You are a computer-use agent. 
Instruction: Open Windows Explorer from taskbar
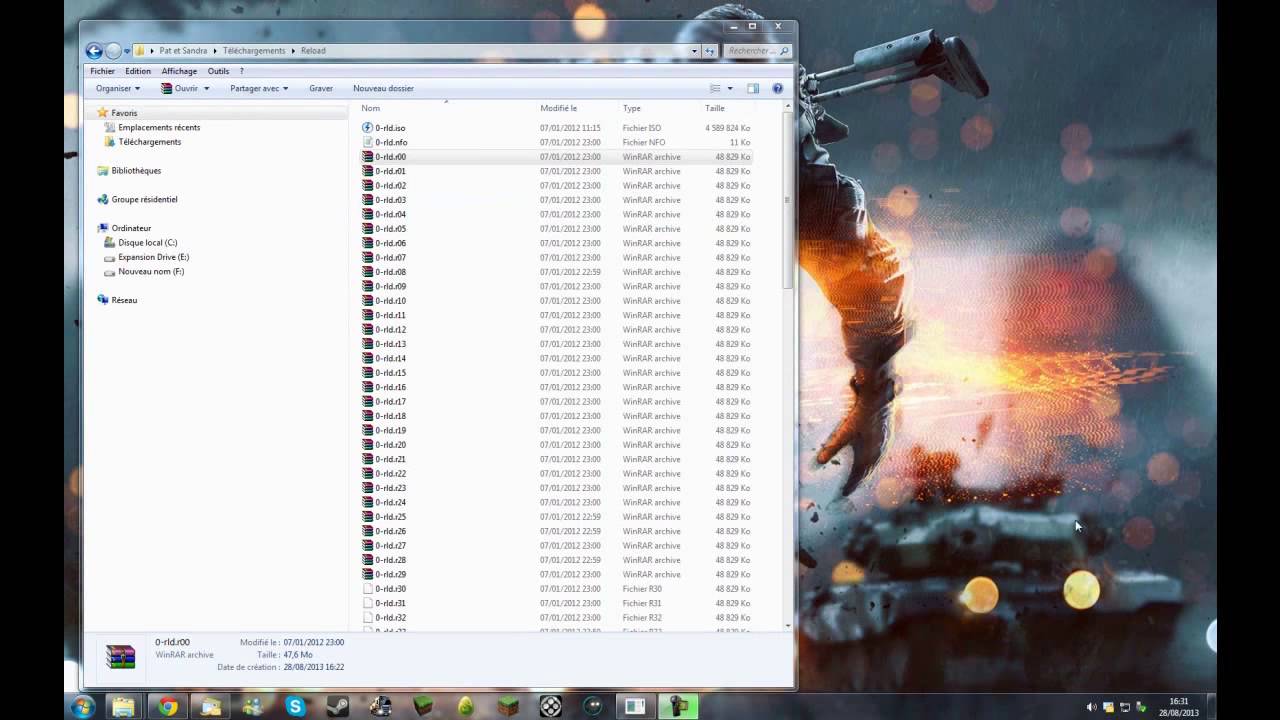click(123, 706)
